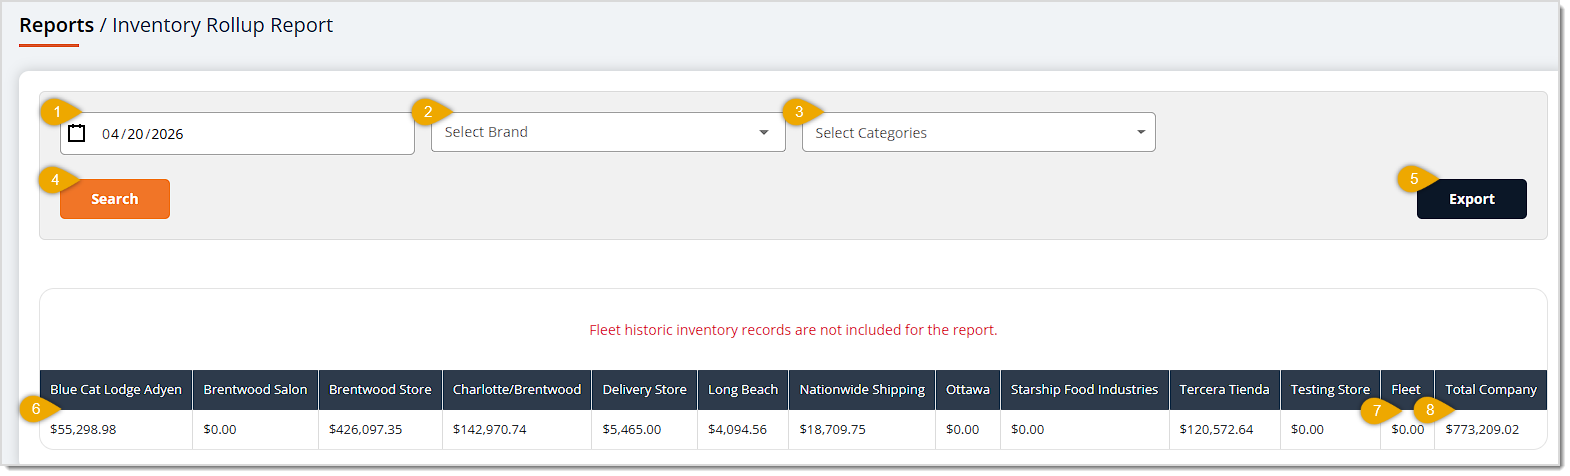Select the Fleet historic inventory warning message

pyautogui.click(x=793, y=330)
